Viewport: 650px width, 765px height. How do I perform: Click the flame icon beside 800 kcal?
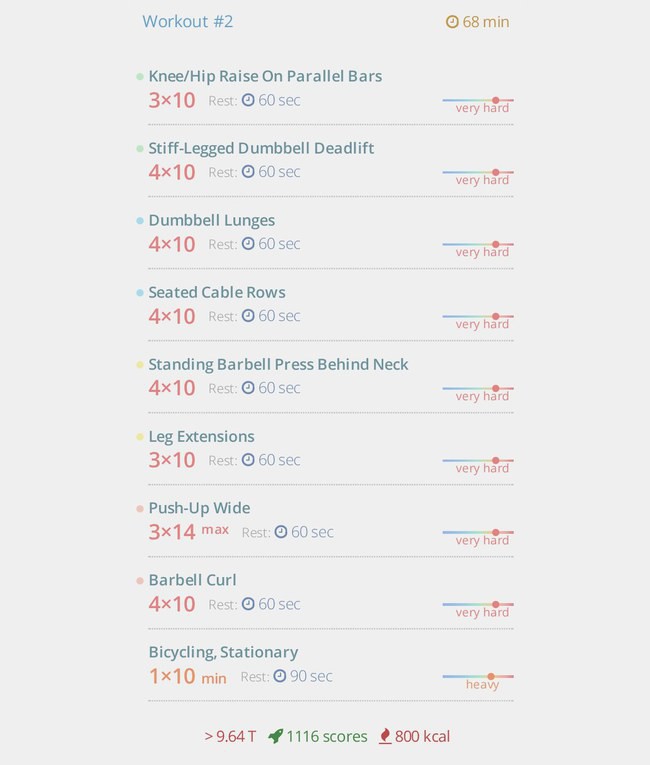(x=385, y=736)
